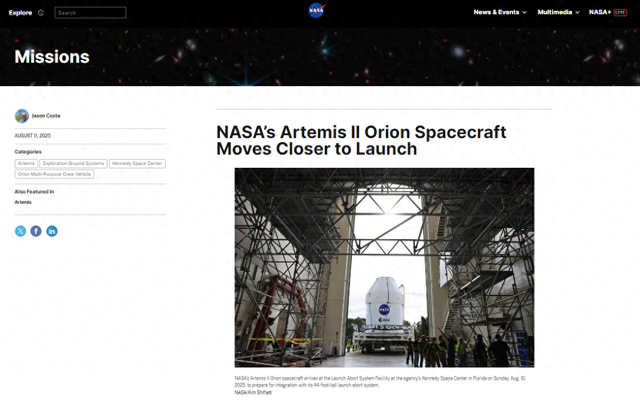
Task: Share article on Facebook
Action: click(36, 231)
